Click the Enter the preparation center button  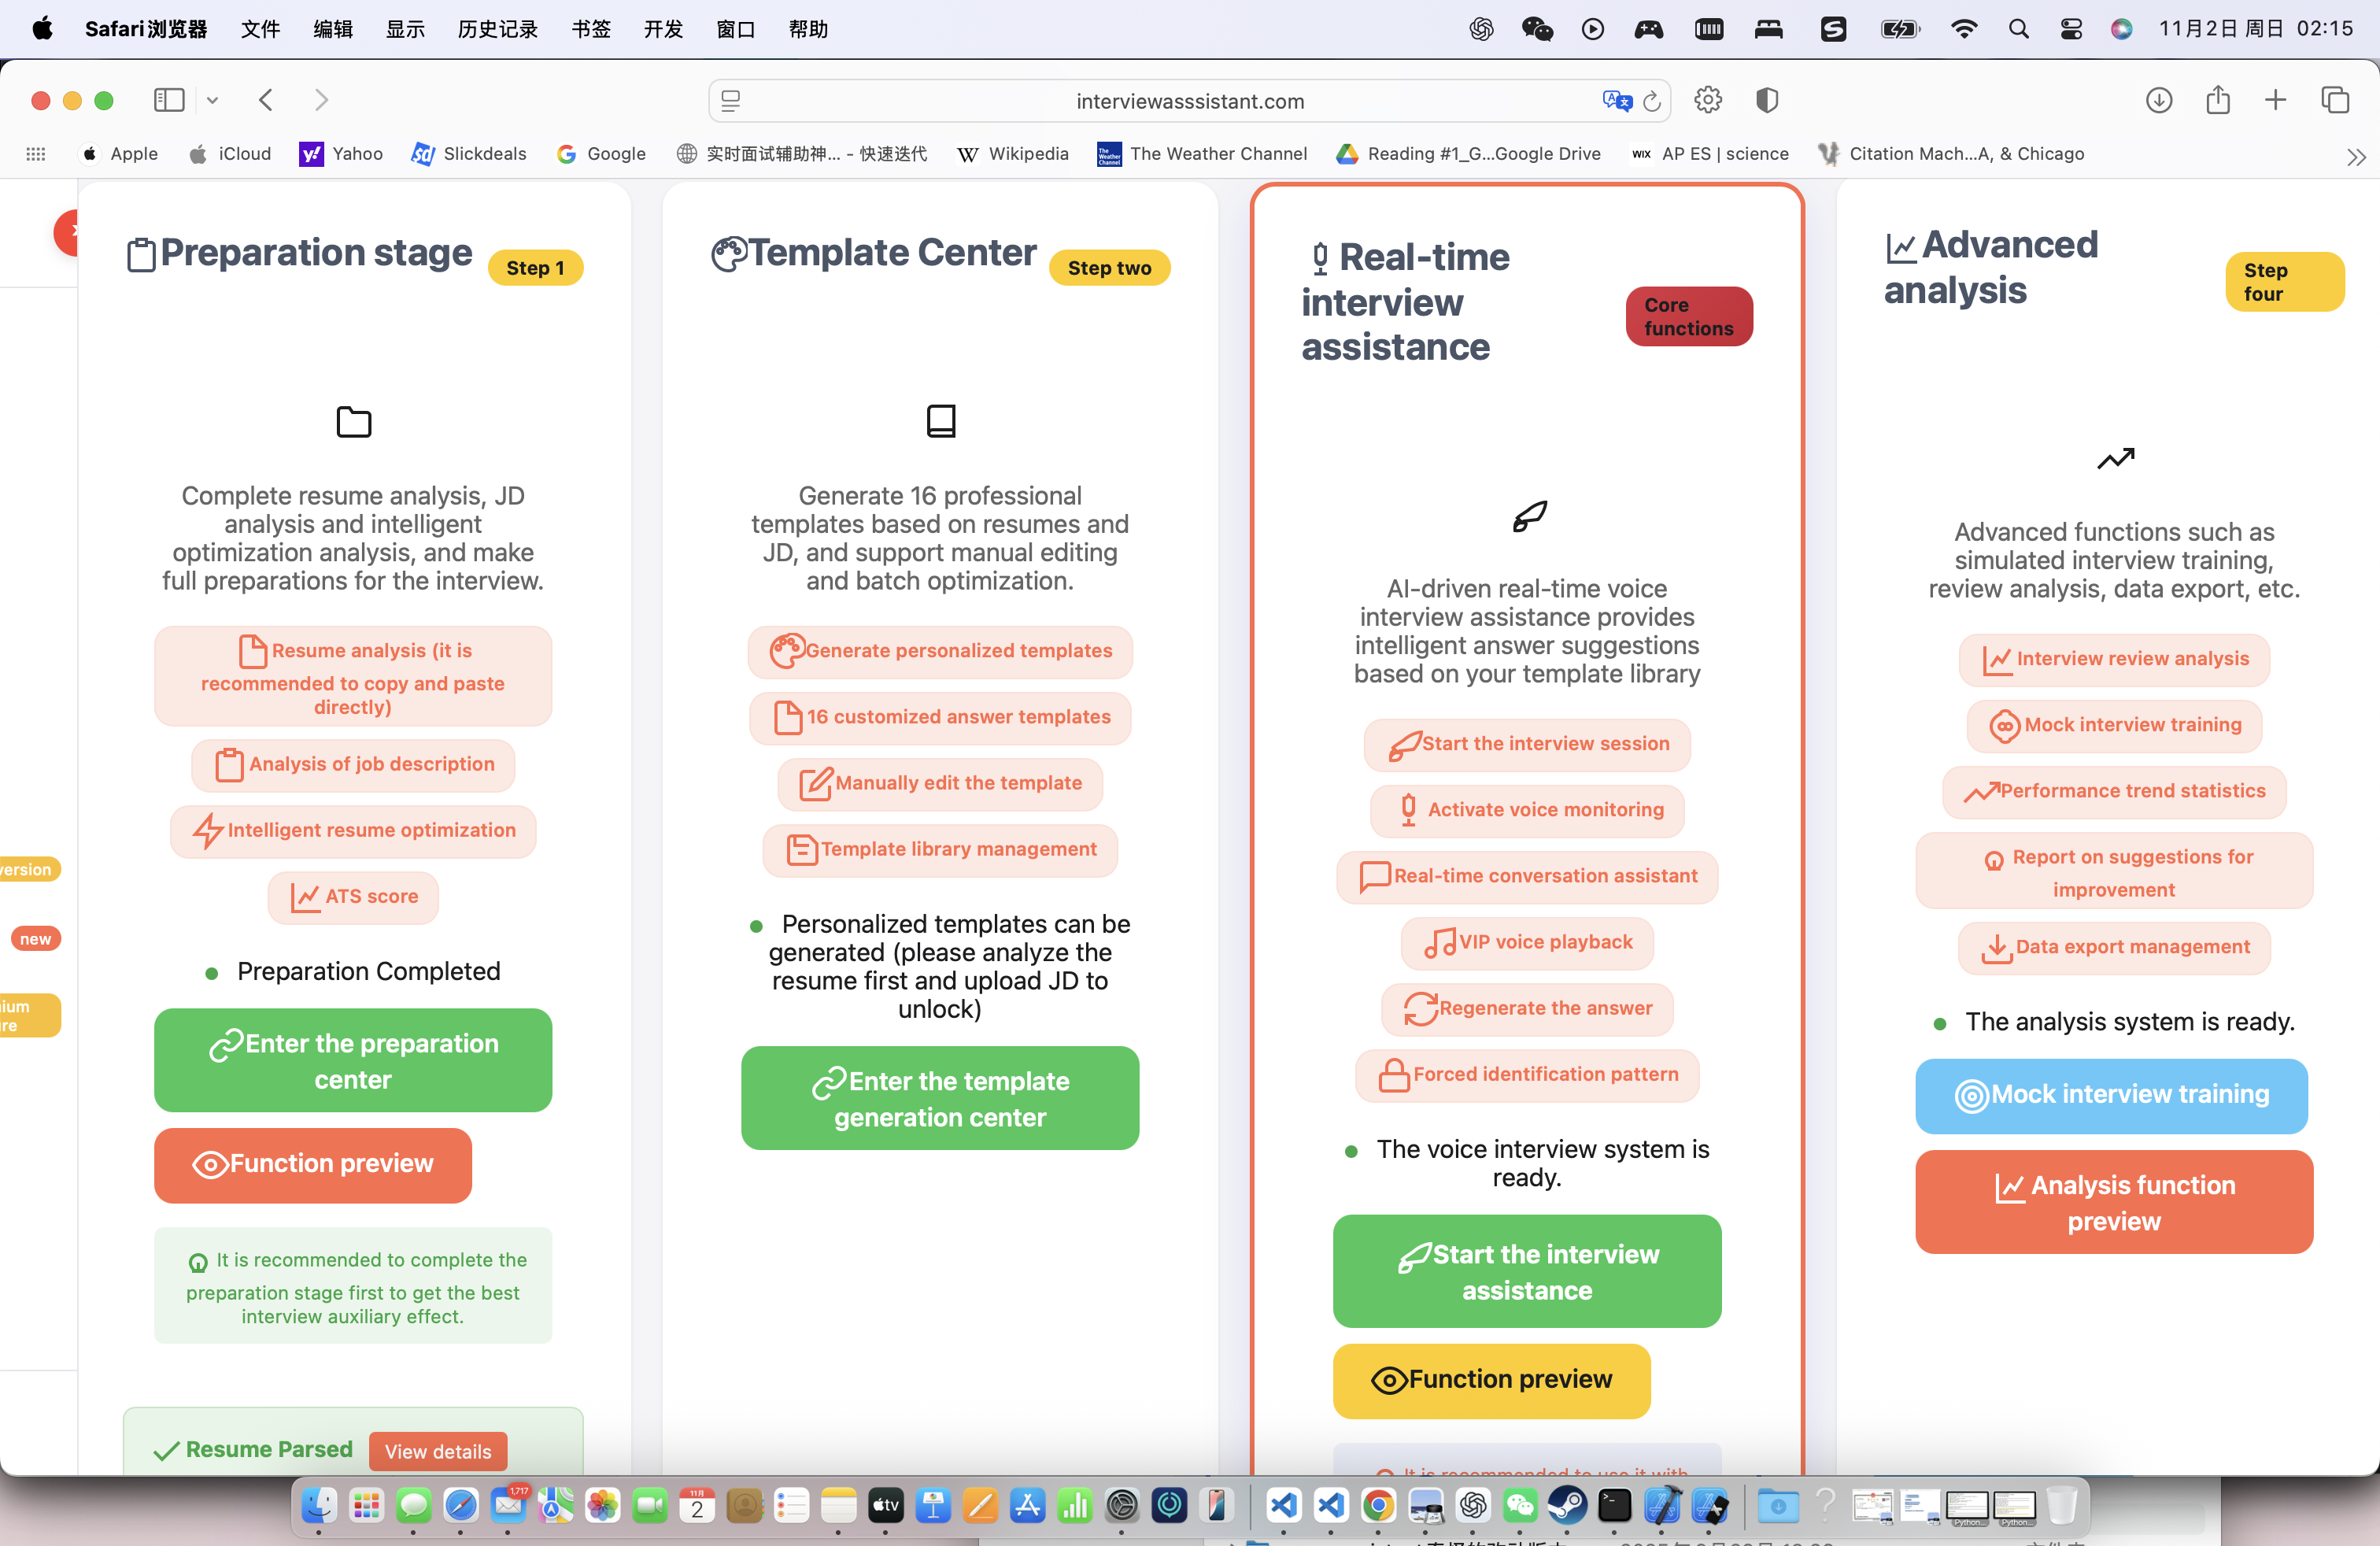352,1061
